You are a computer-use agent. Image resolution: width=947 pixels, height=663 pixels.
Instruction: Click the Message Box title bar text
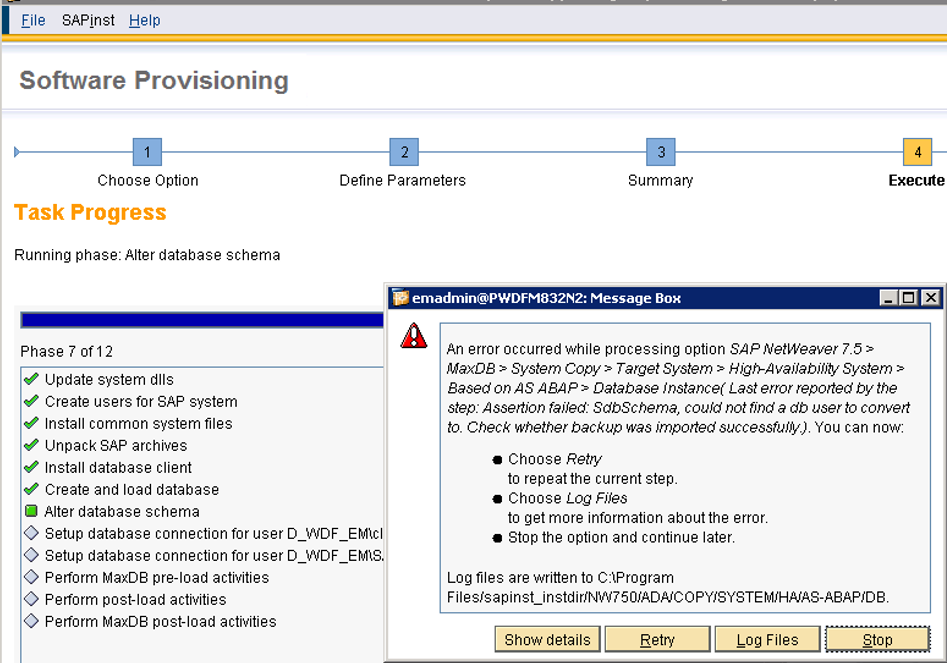pyautogui.click(x=547, y=298)
